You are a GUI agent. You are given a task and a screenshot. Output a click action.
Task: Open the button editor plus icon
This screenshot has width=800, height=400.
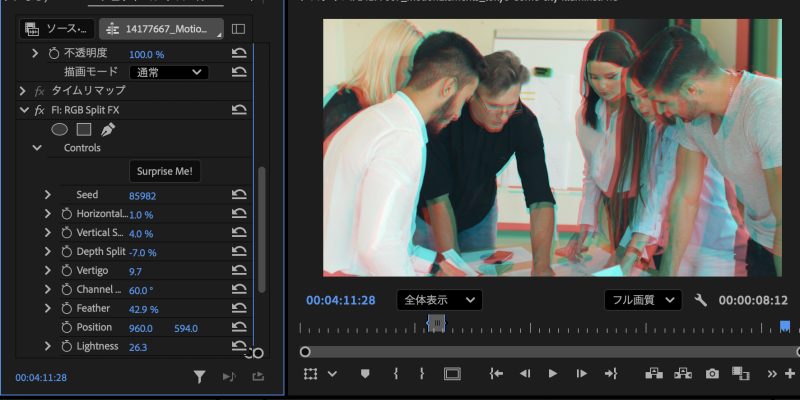[x=790, y=373]
